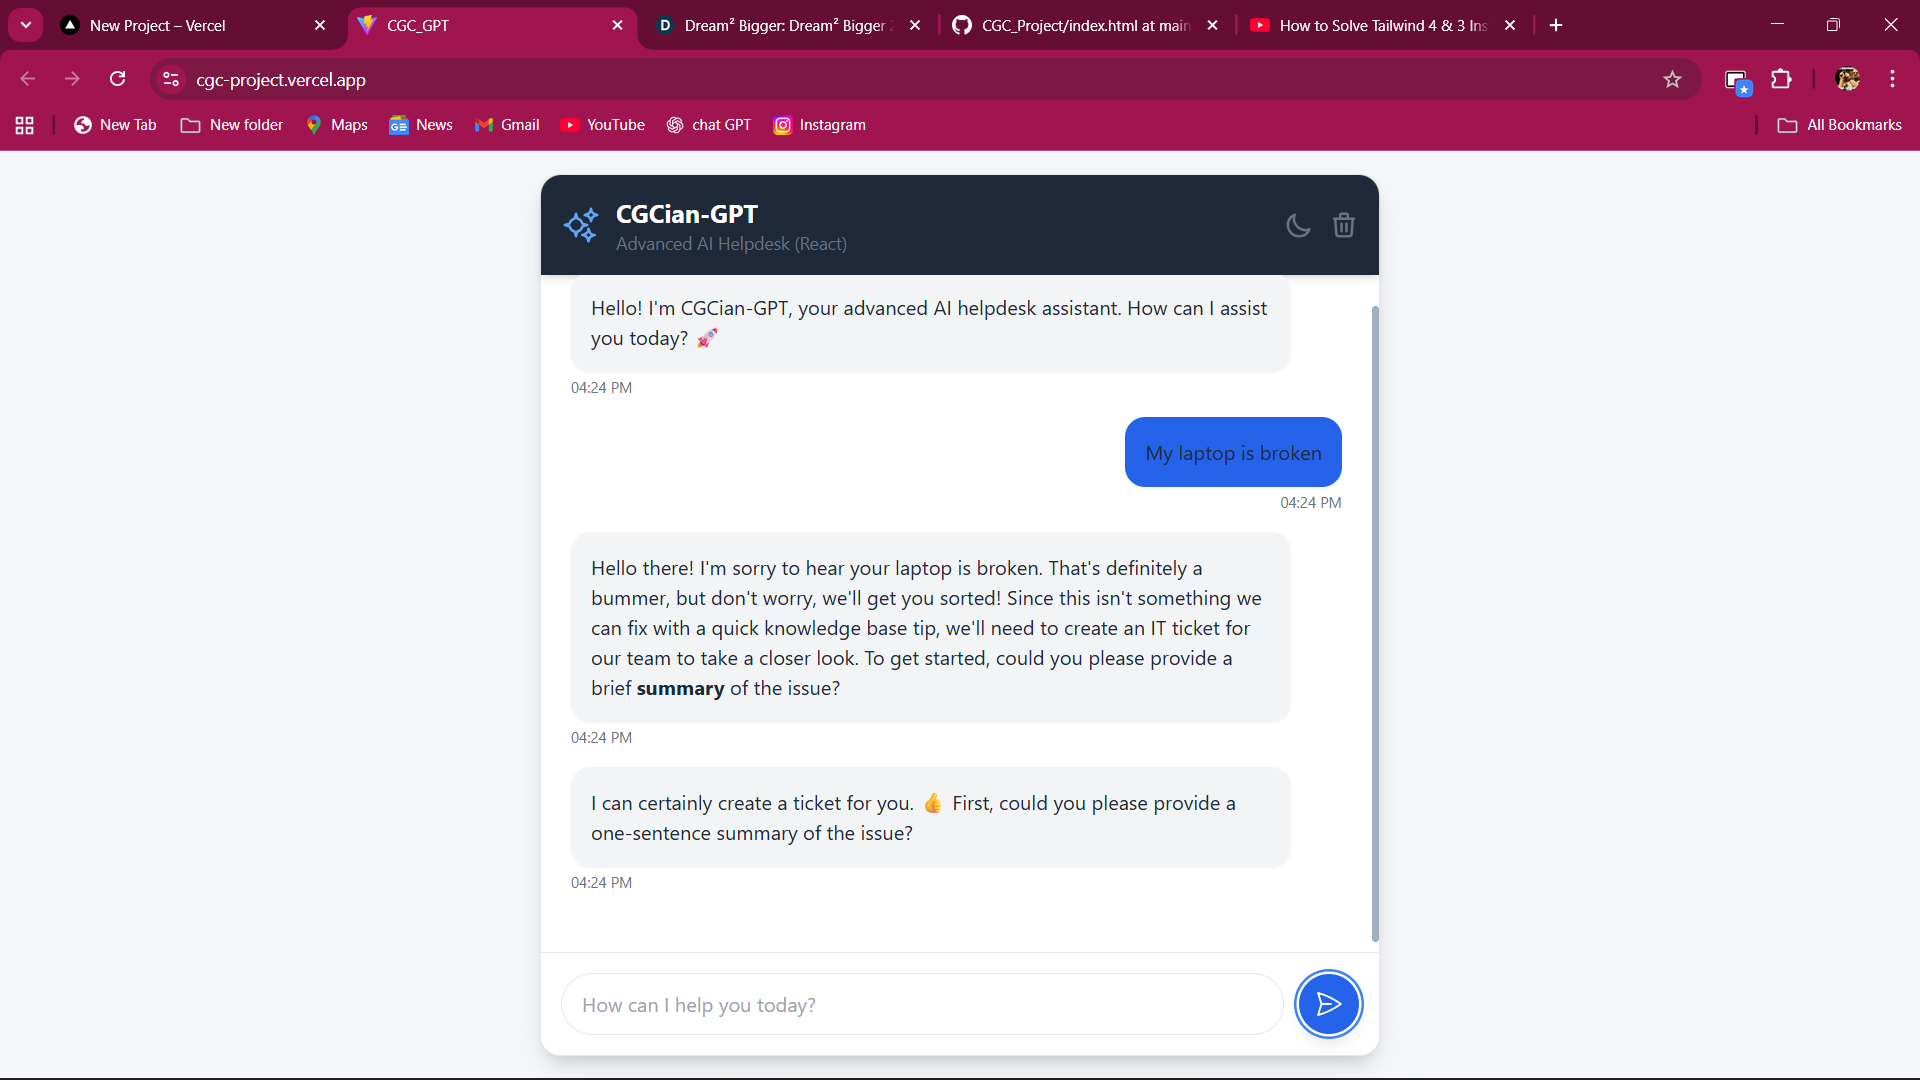Open the YouTube bookmark
The height and width of the screenshot is (1080, 1920).
[602, 125]
